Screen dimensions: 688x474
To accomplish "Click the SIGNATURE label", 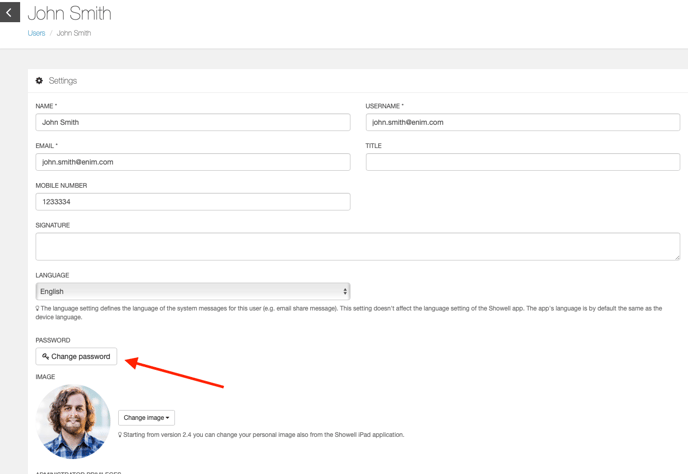I will 53,225.
